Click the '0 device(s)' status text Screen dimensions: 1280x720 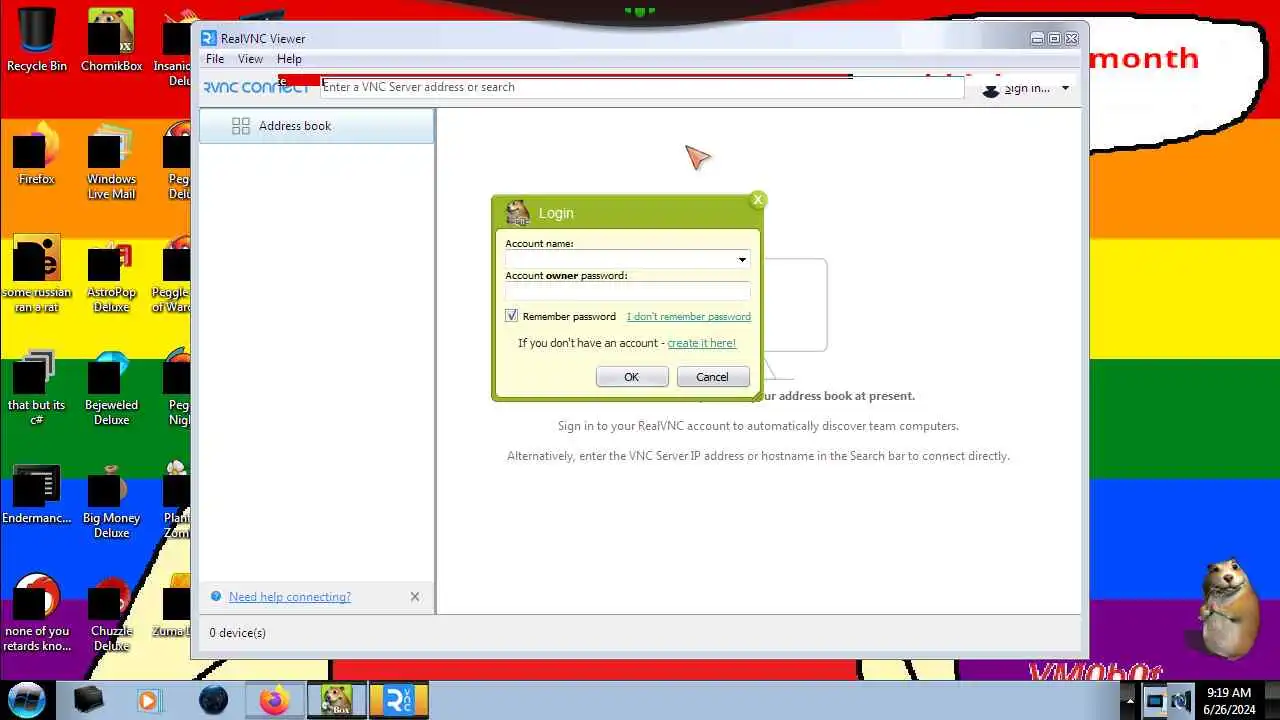(x=238, y=633)
